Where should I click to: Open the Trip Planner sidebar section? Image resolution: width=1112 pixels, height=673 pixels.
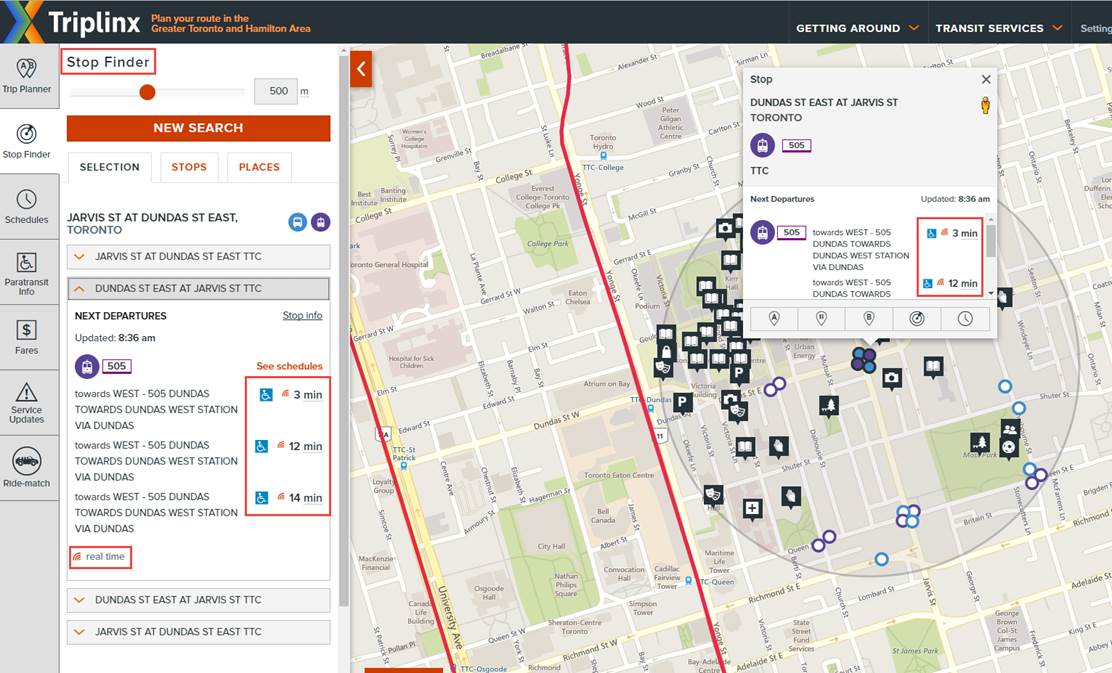27,77
